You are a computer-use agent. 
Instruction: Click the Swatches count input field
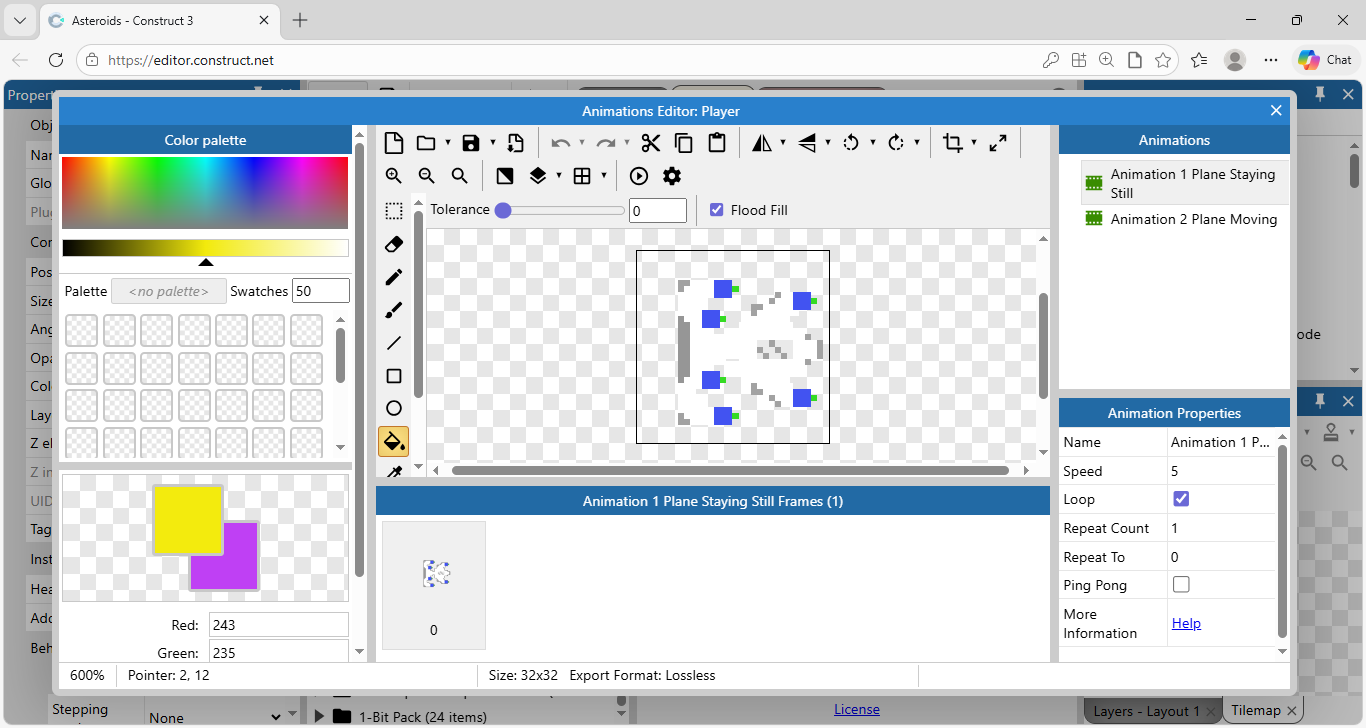click(321, 291)
